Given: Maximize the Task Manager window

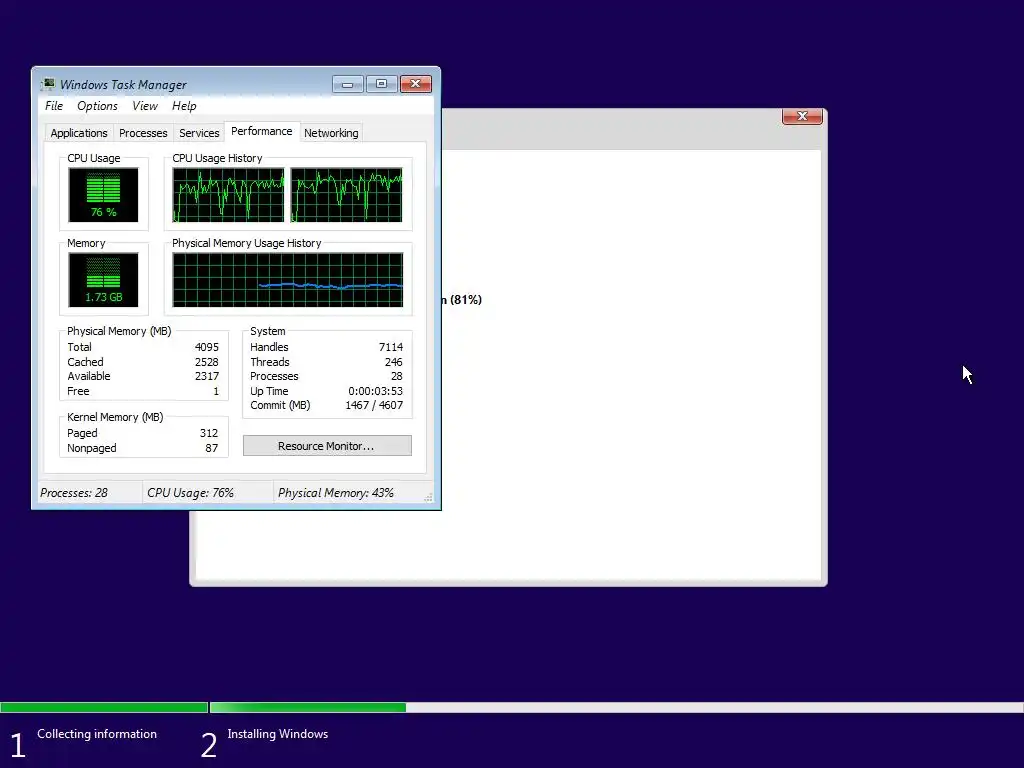Looking at the screenshot, I should click(381, 84).
